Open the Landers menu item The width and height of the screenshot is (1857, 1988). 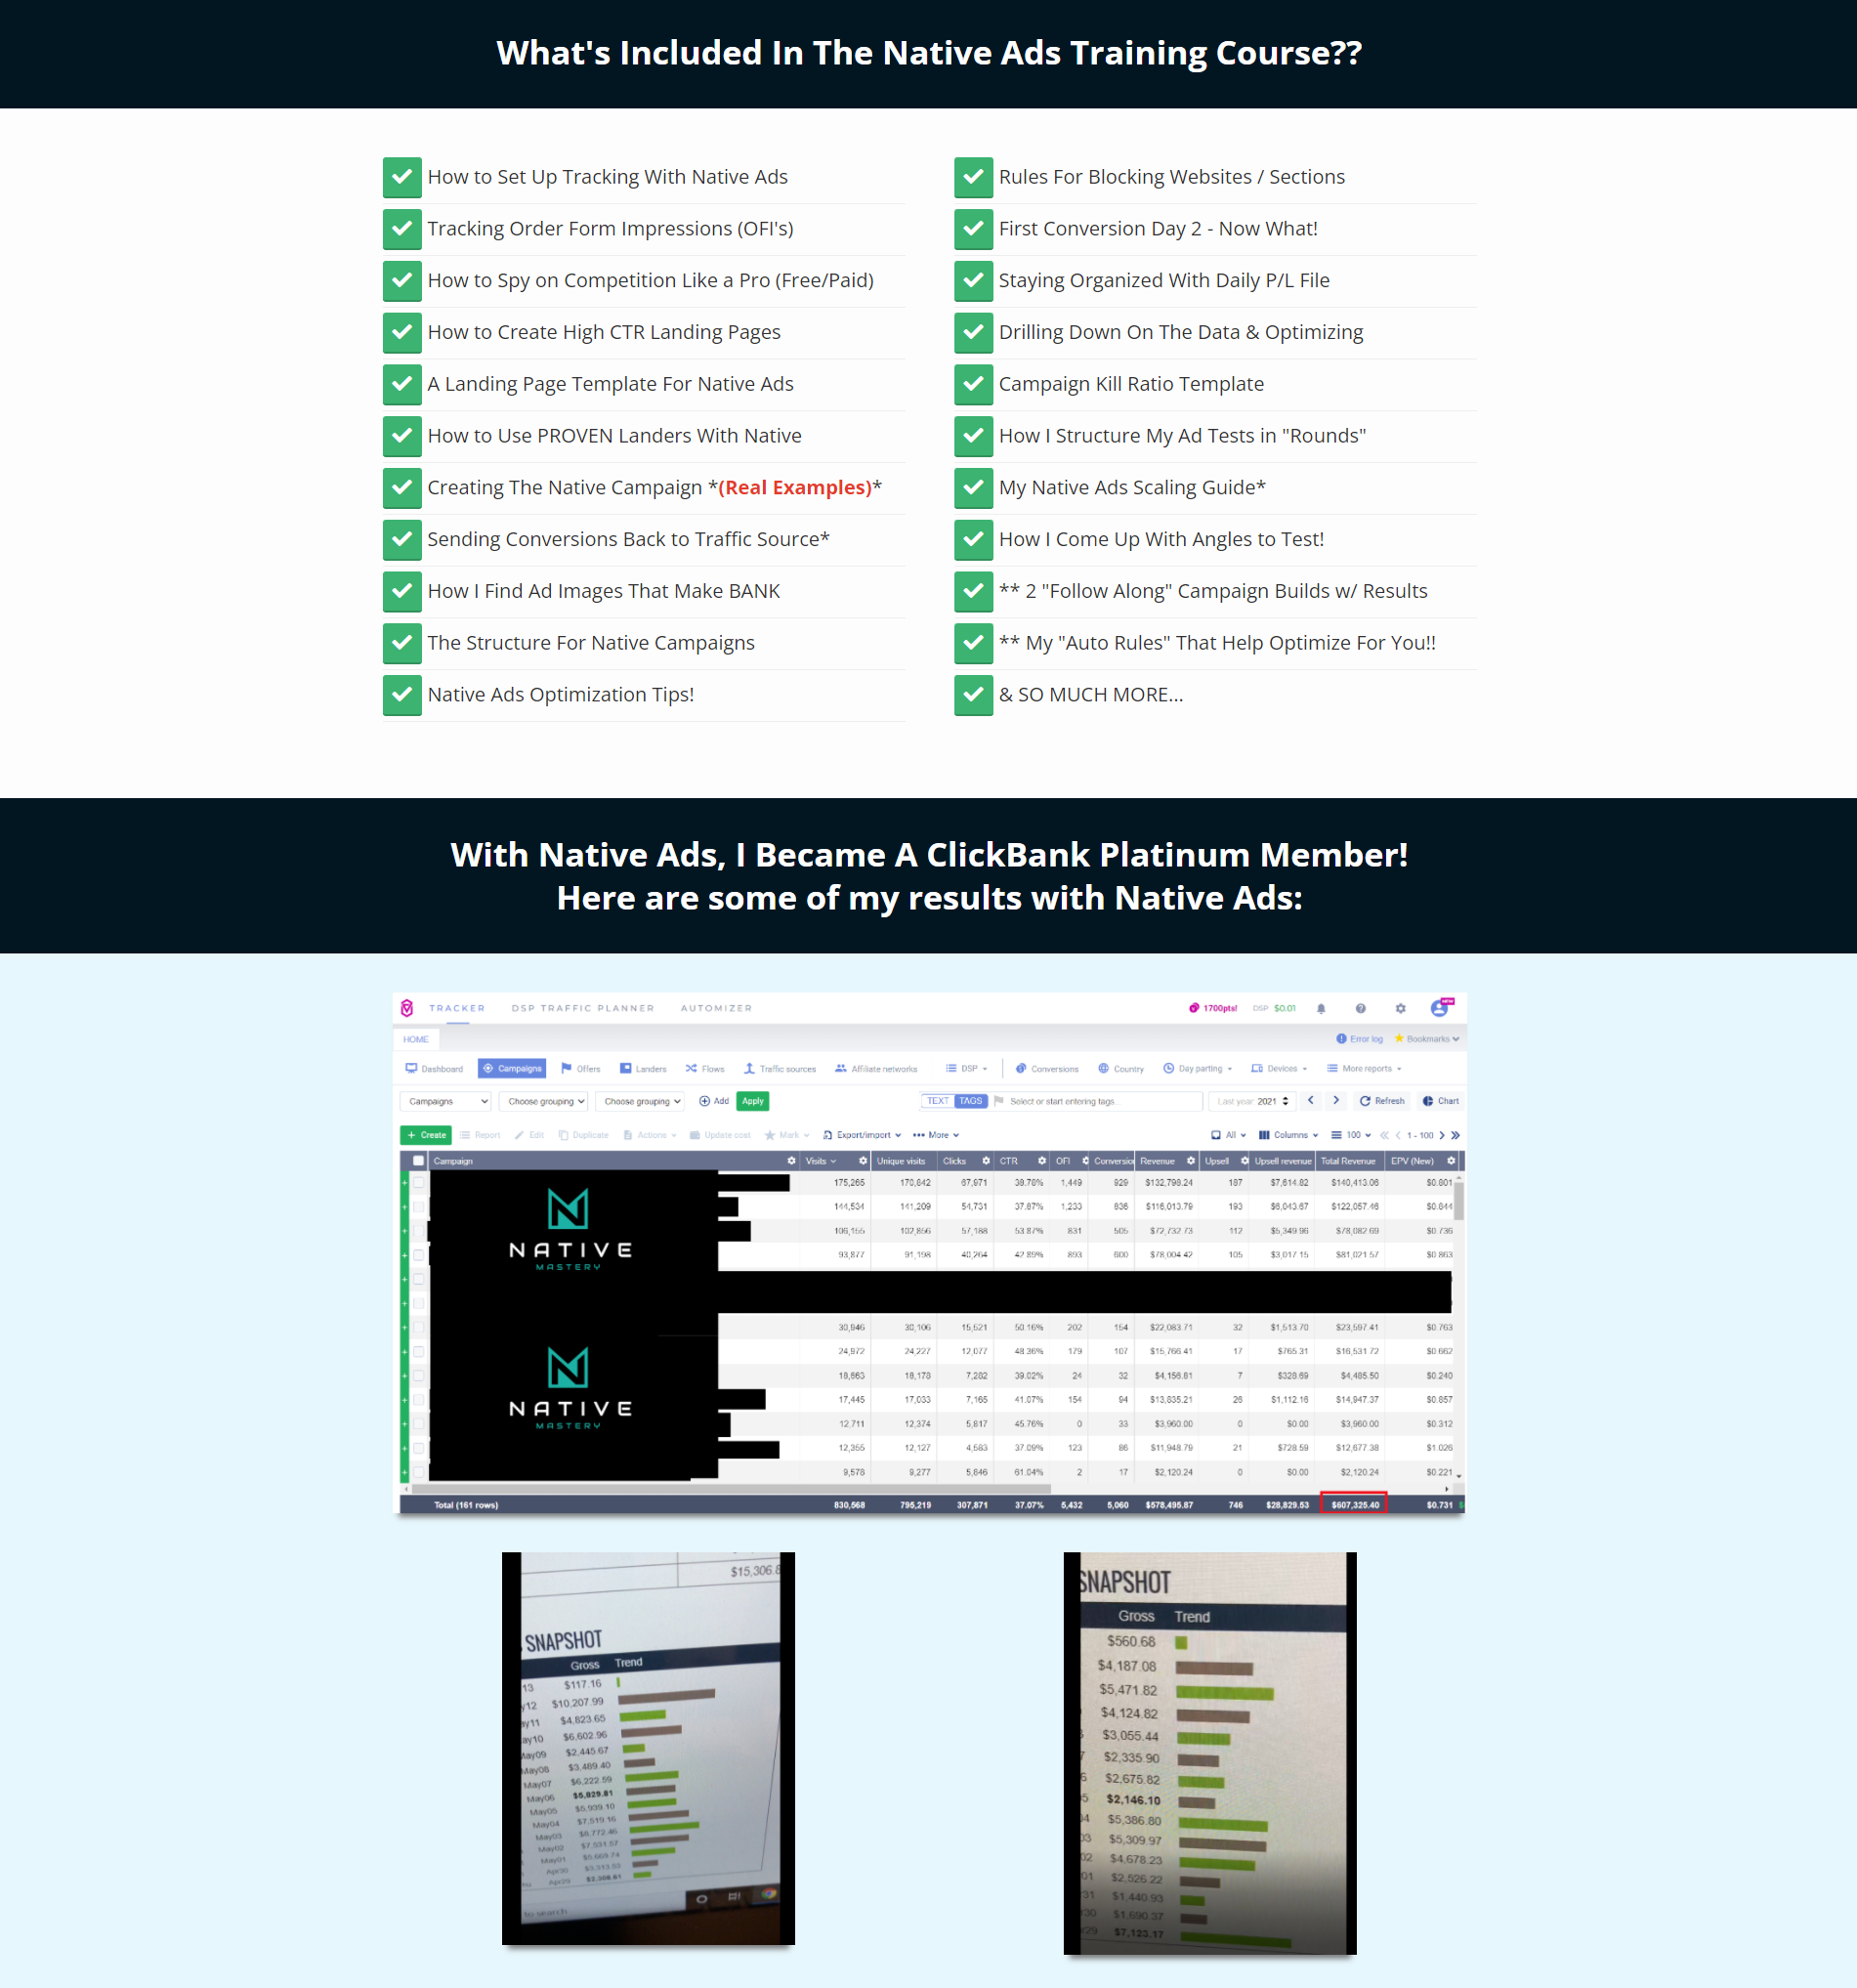pos(643,1069)
